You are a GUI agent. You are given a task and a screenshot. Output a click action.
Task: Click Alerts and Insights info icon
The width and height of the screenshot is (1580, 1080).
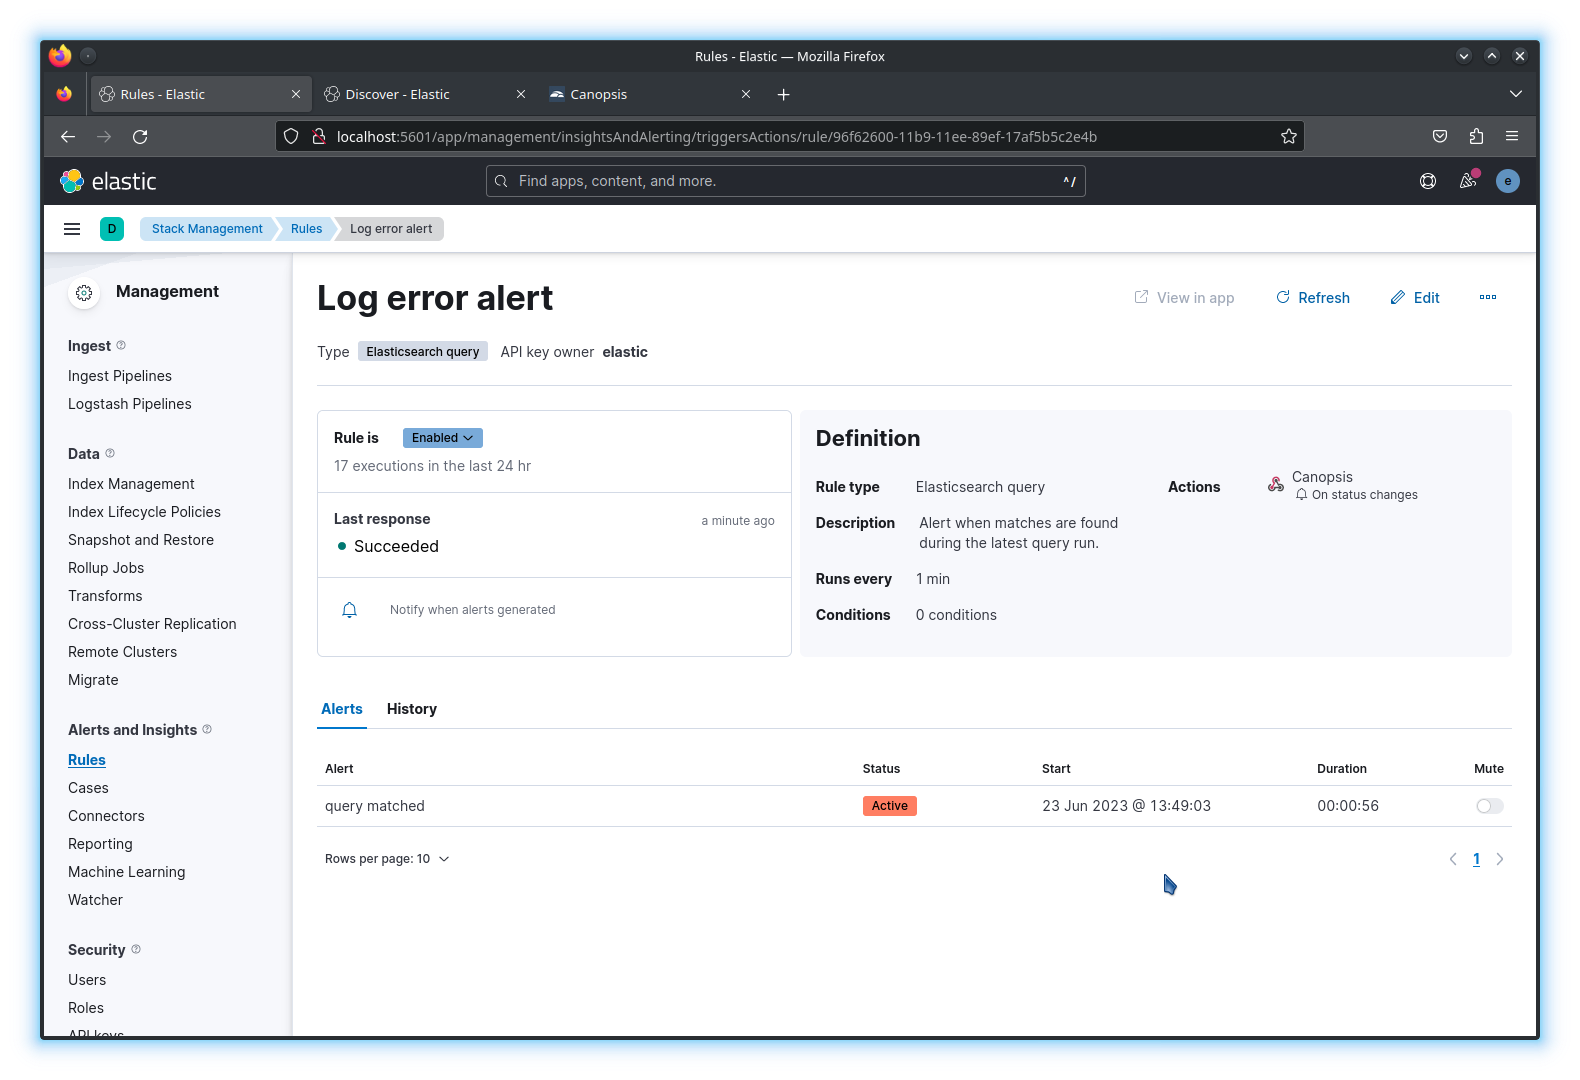tap(207, 729)
